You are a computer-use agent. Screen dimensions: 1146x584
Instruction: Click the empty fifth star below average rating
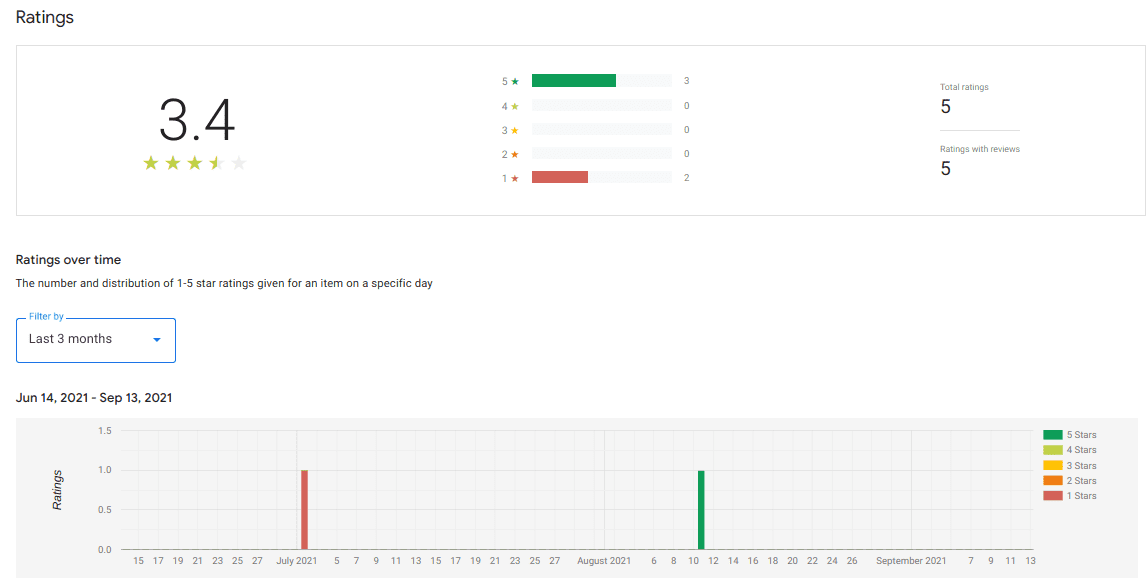(240, 163)
